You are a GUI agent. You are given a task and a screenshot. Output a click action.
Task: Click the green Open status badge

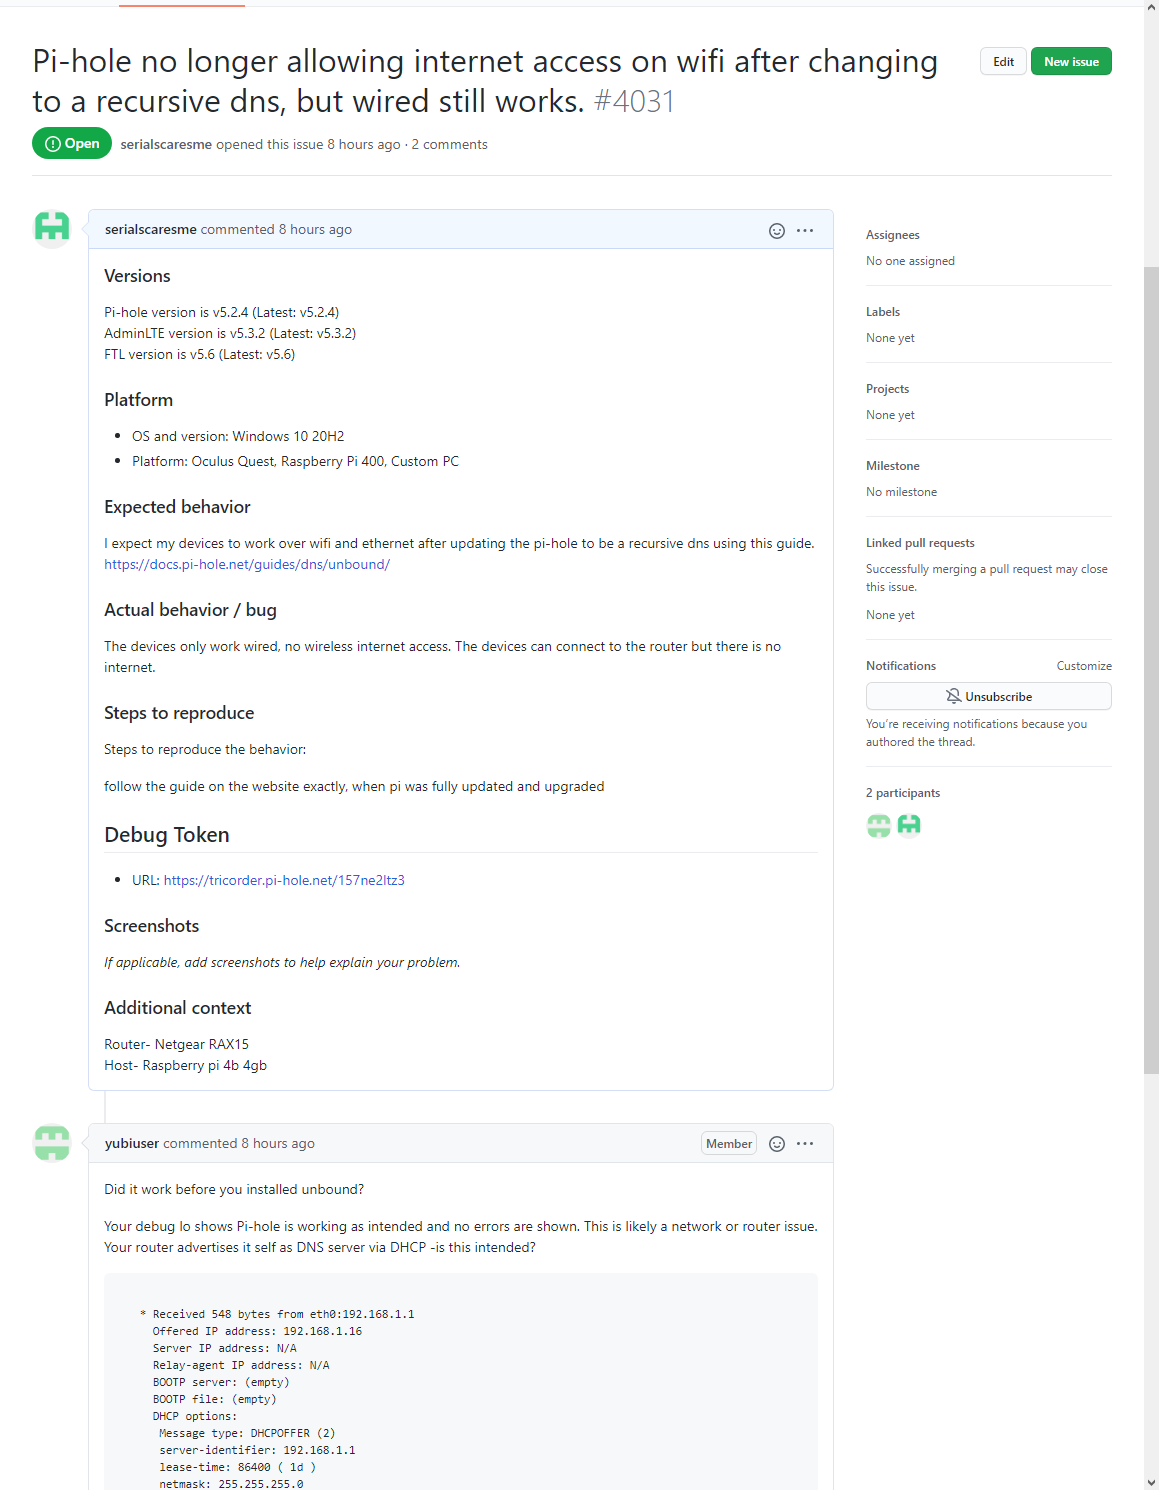[x=72, y=144]
